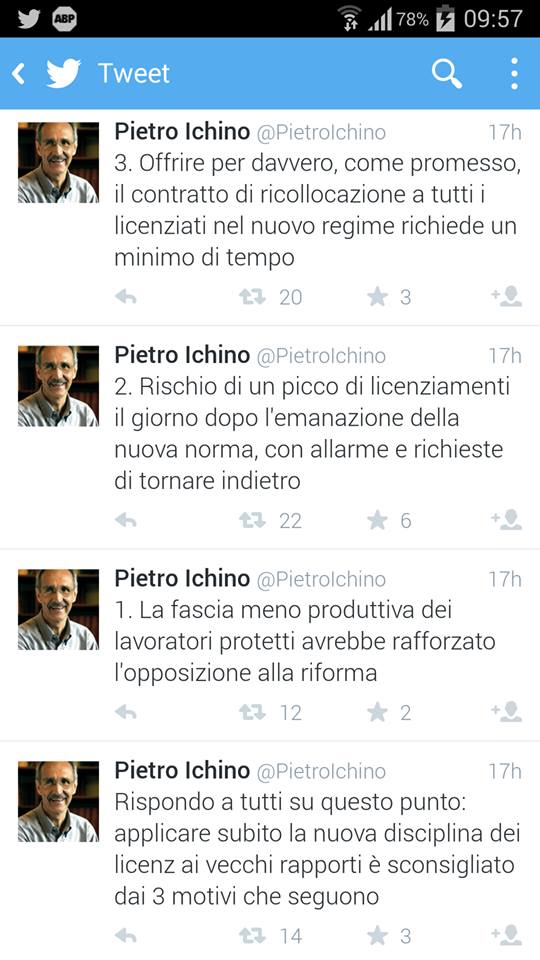
Task: Open the Twitter bird logo in header
Action: [x=64, y=73]
